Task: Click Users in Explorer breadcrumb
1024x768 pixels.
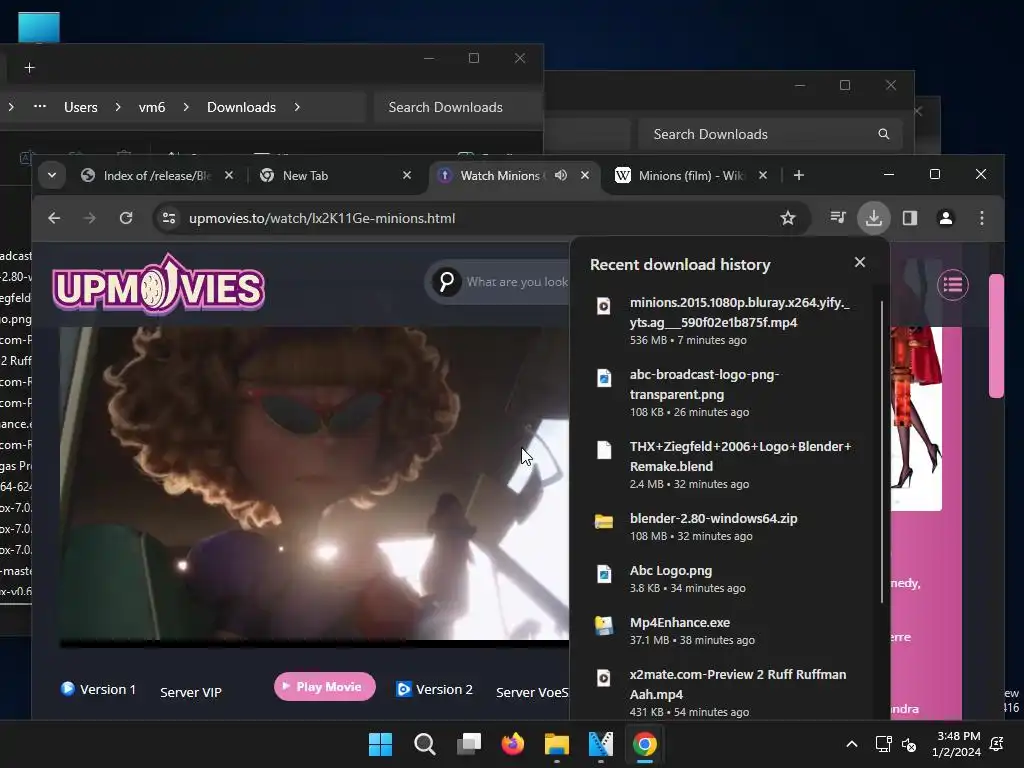Action: pos(80,107)
